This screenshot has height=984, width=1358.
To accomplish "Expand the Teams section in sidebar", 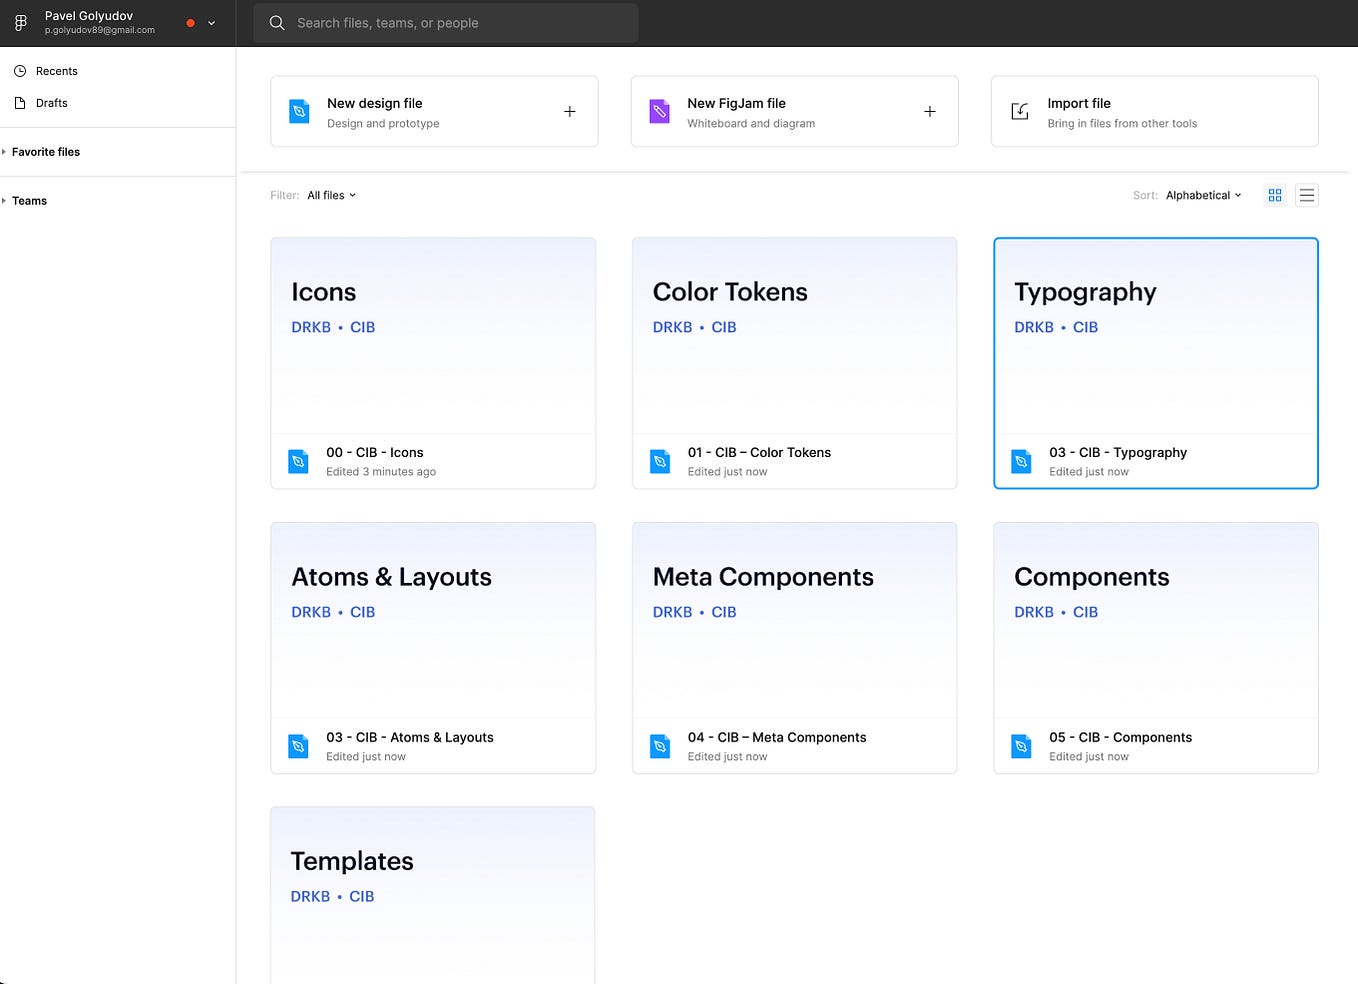I will (x=28, y=201).
